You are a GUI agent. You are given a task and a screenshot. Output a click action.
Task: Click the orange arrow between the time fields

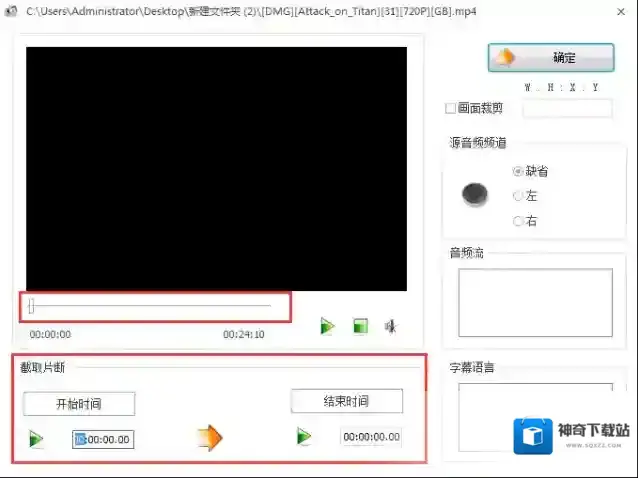tap(209, 437)
